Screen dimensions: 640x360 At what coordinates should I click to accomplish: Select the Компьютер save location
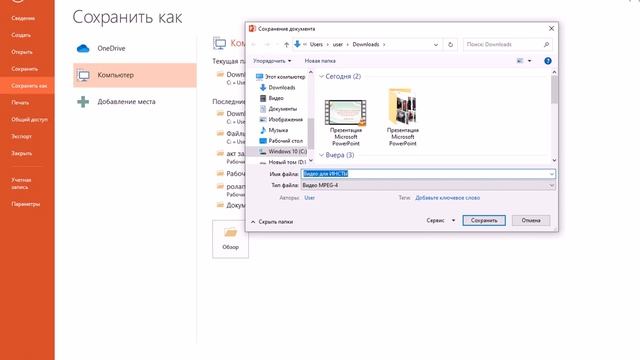pyautogui.click(x=135, y=75)
